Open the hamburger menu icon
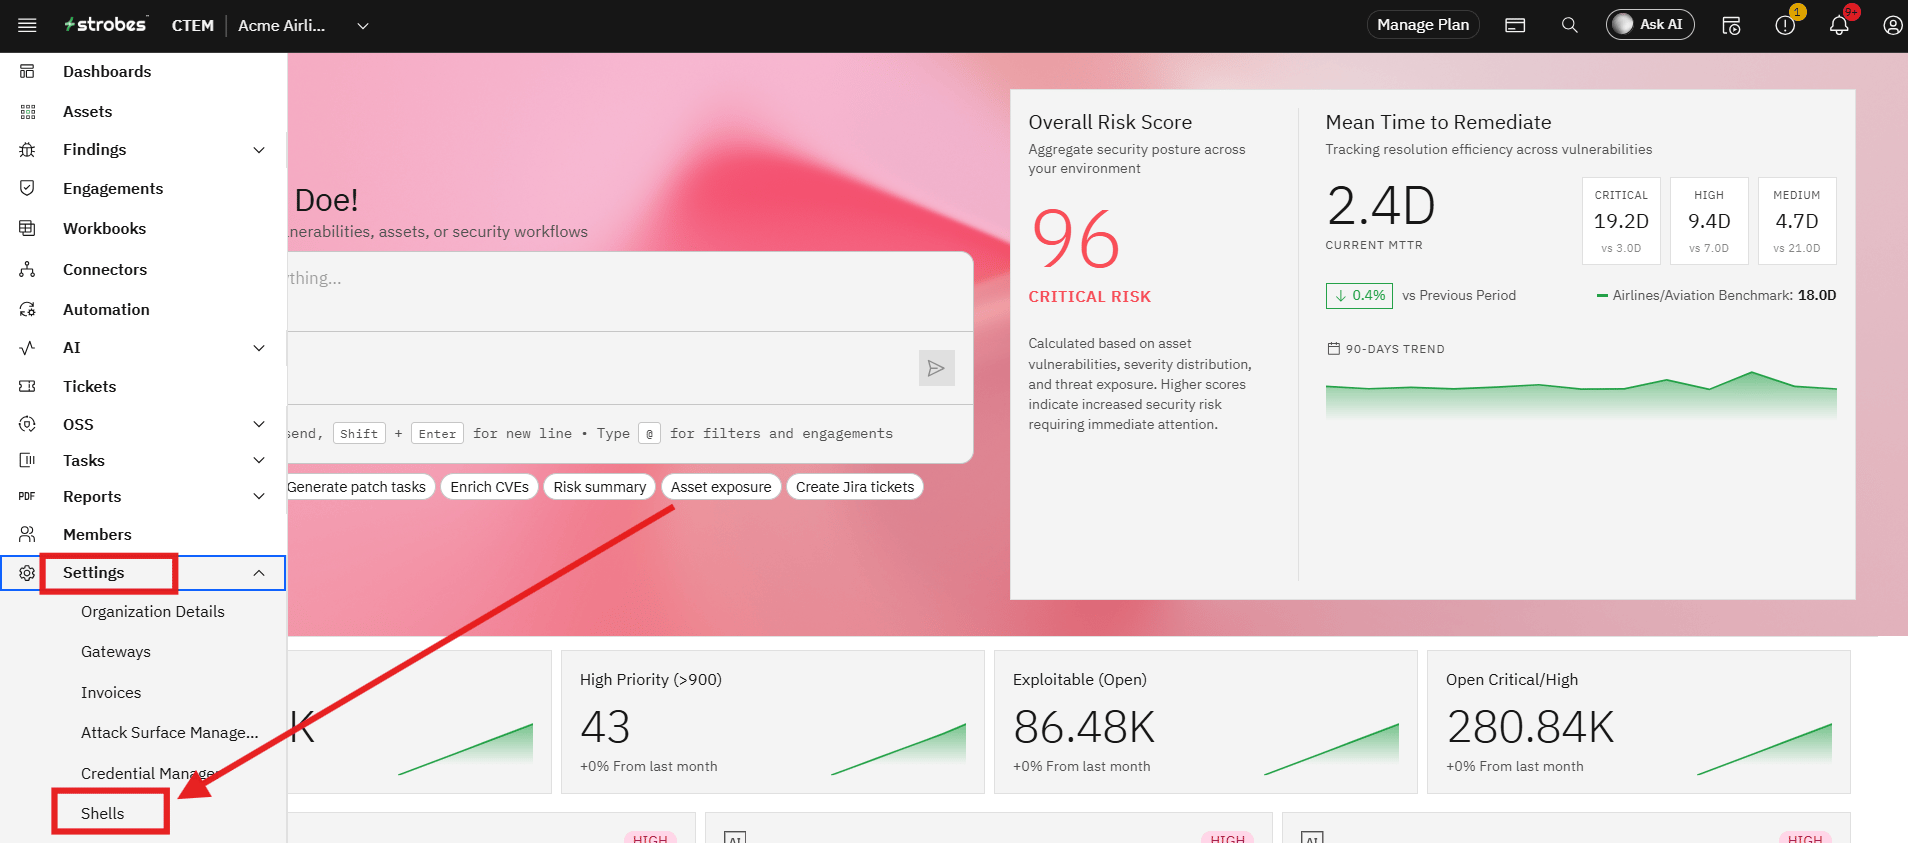Image resolution: width=1908 pixels, height=843 pixels. (x=27, y=25)
